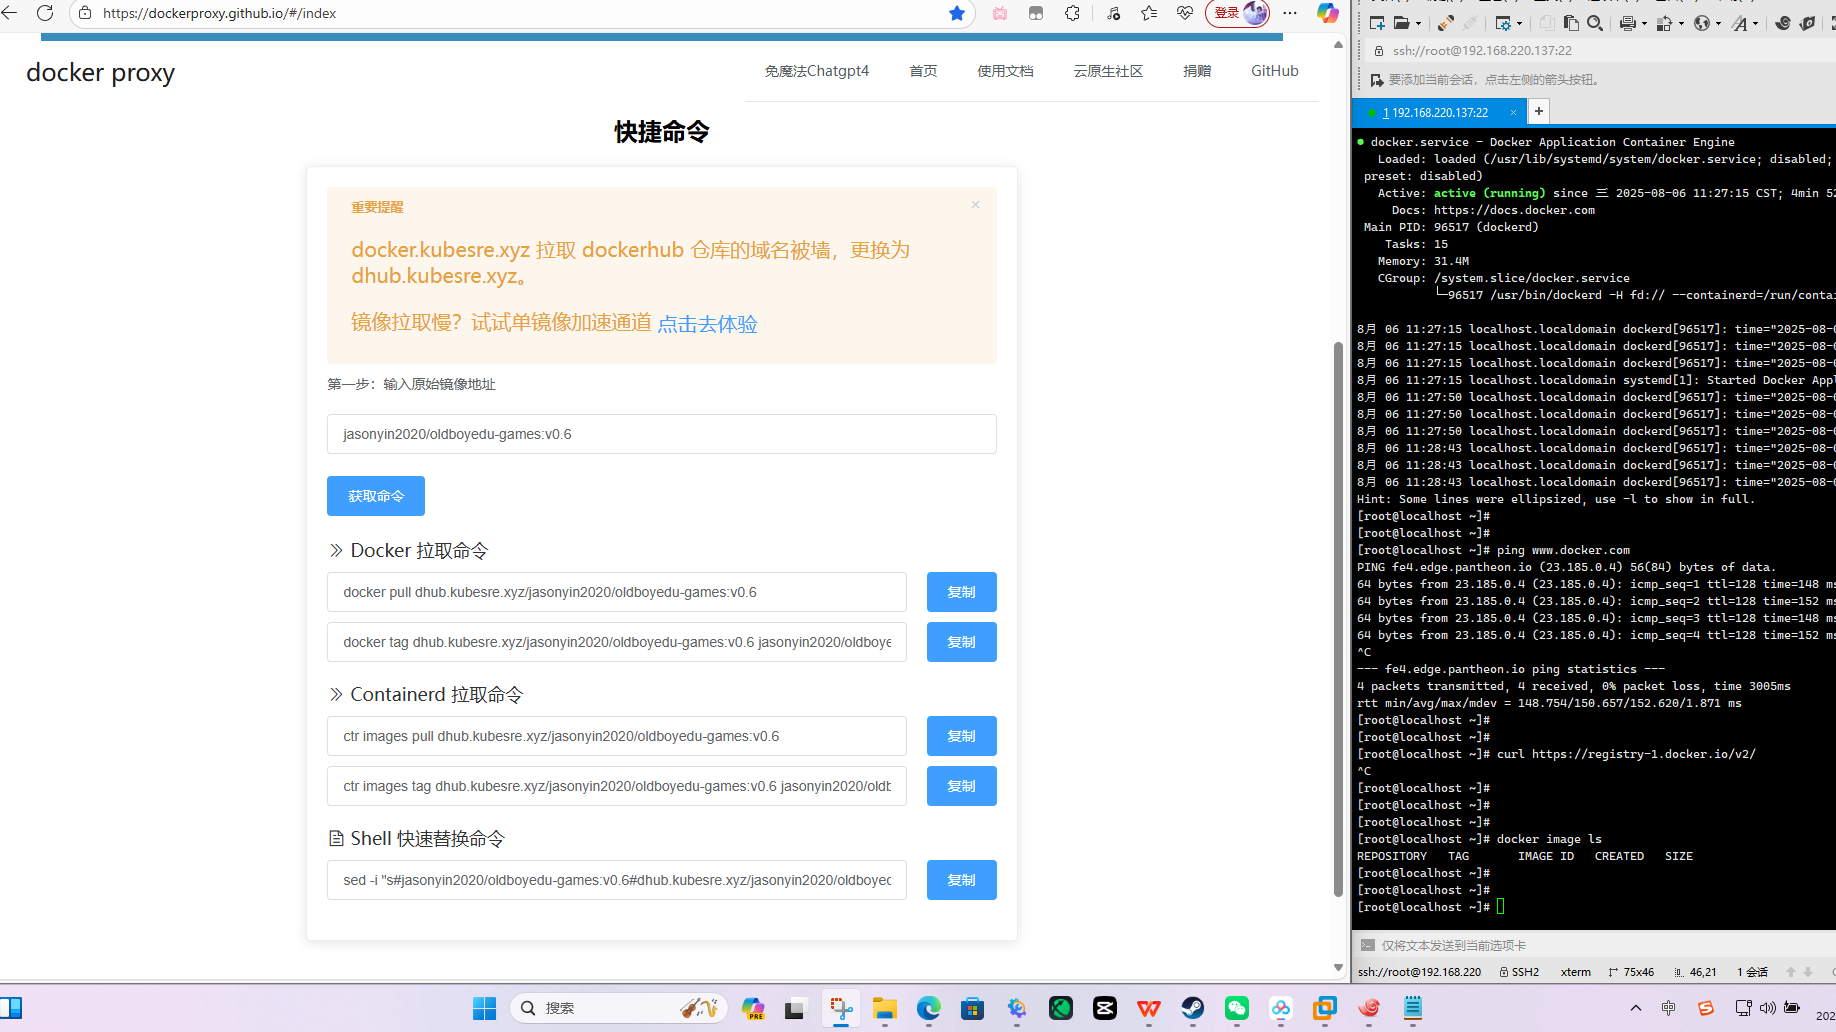Open the Windows Start menu
Image resolution: width=1836 pixels, height=1032 pixels.
[485, 1008]
